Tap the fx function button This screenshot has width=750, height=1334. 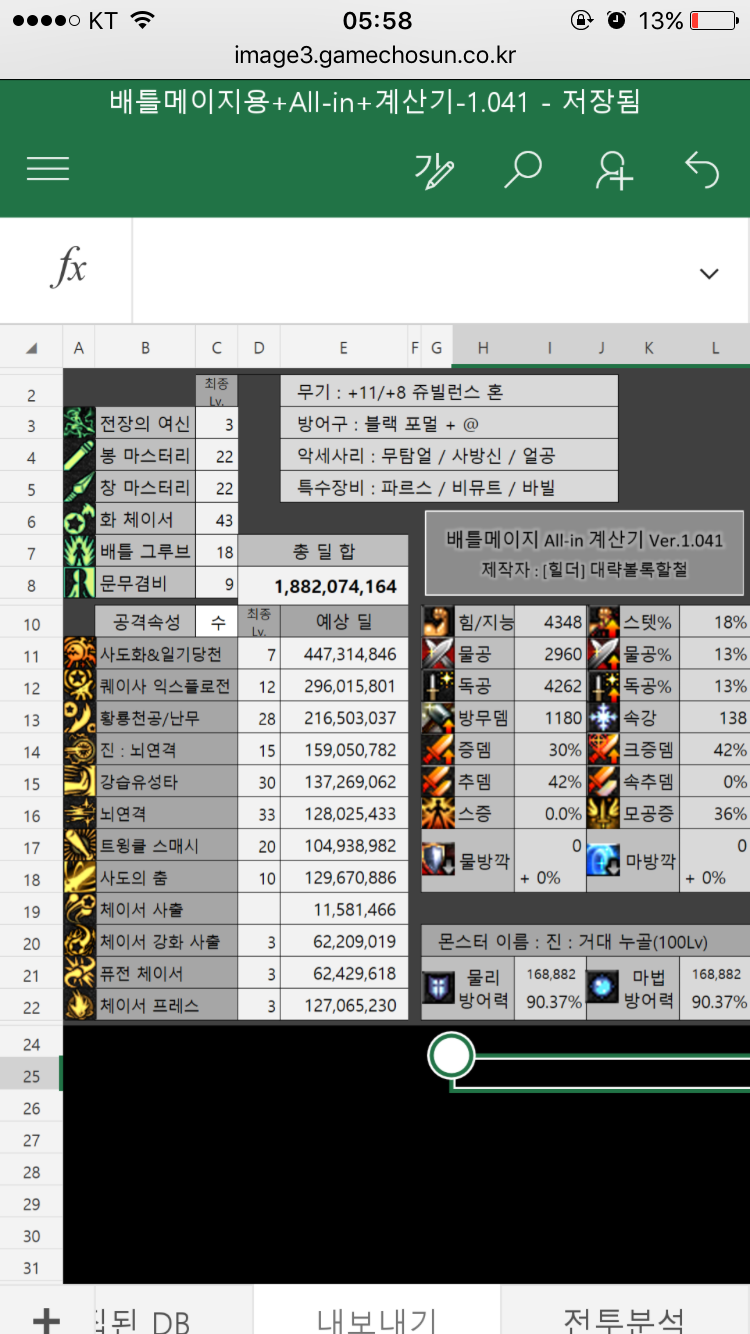pos(67,270)
